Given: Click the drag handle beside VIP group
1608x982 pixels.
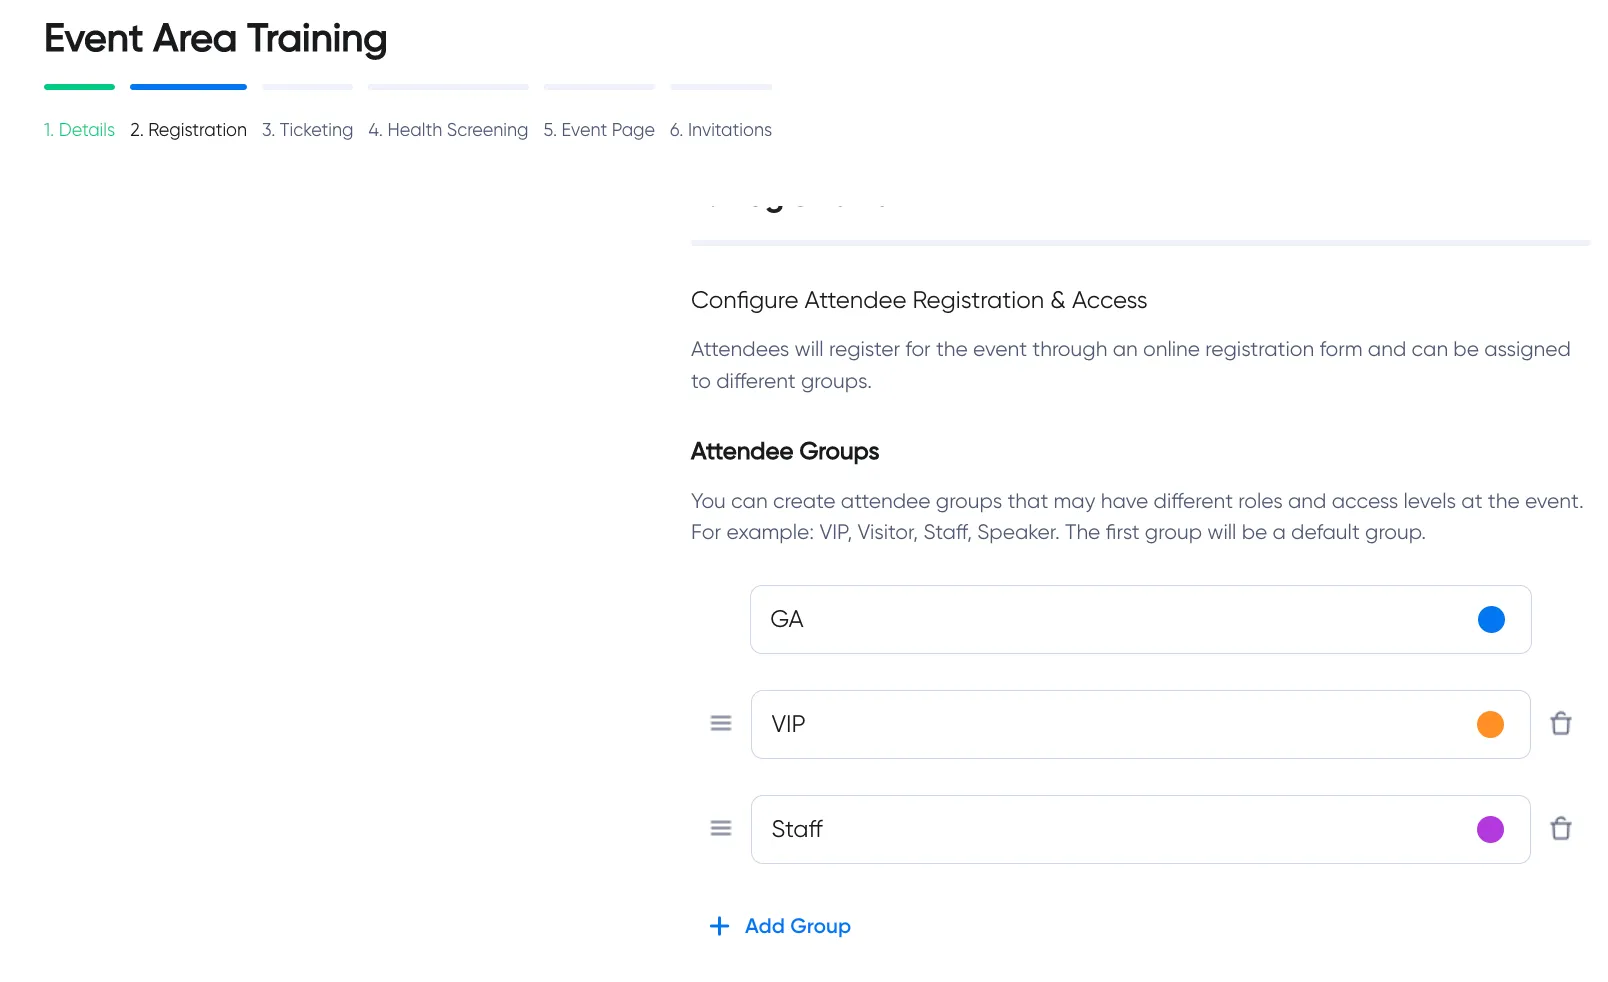Looking at the screenshot, I should 720,723.
